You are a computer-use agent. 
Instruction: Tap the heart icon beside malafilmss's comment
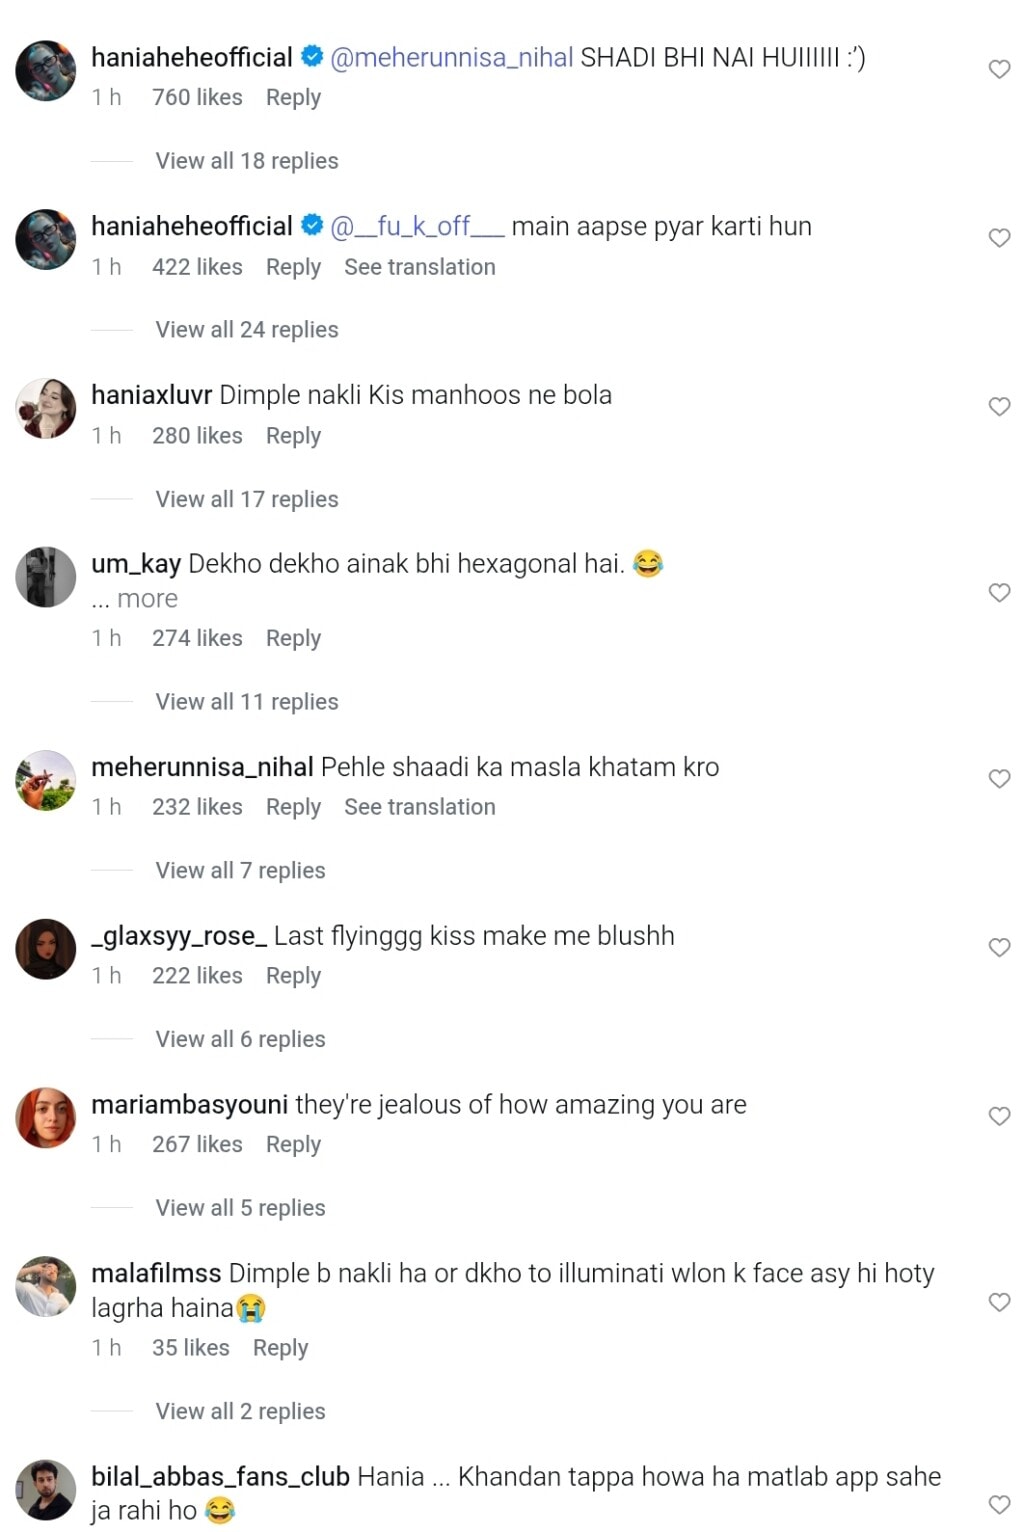pyautogui.click(x=999, y=1302)
